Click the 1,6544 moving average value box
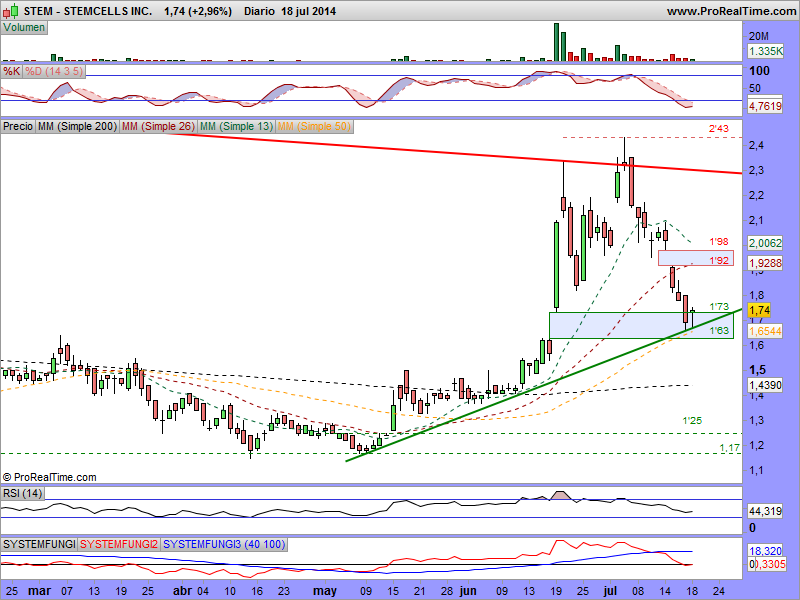Viewport: 800px width, 600px height. click(x=765, y=331)
